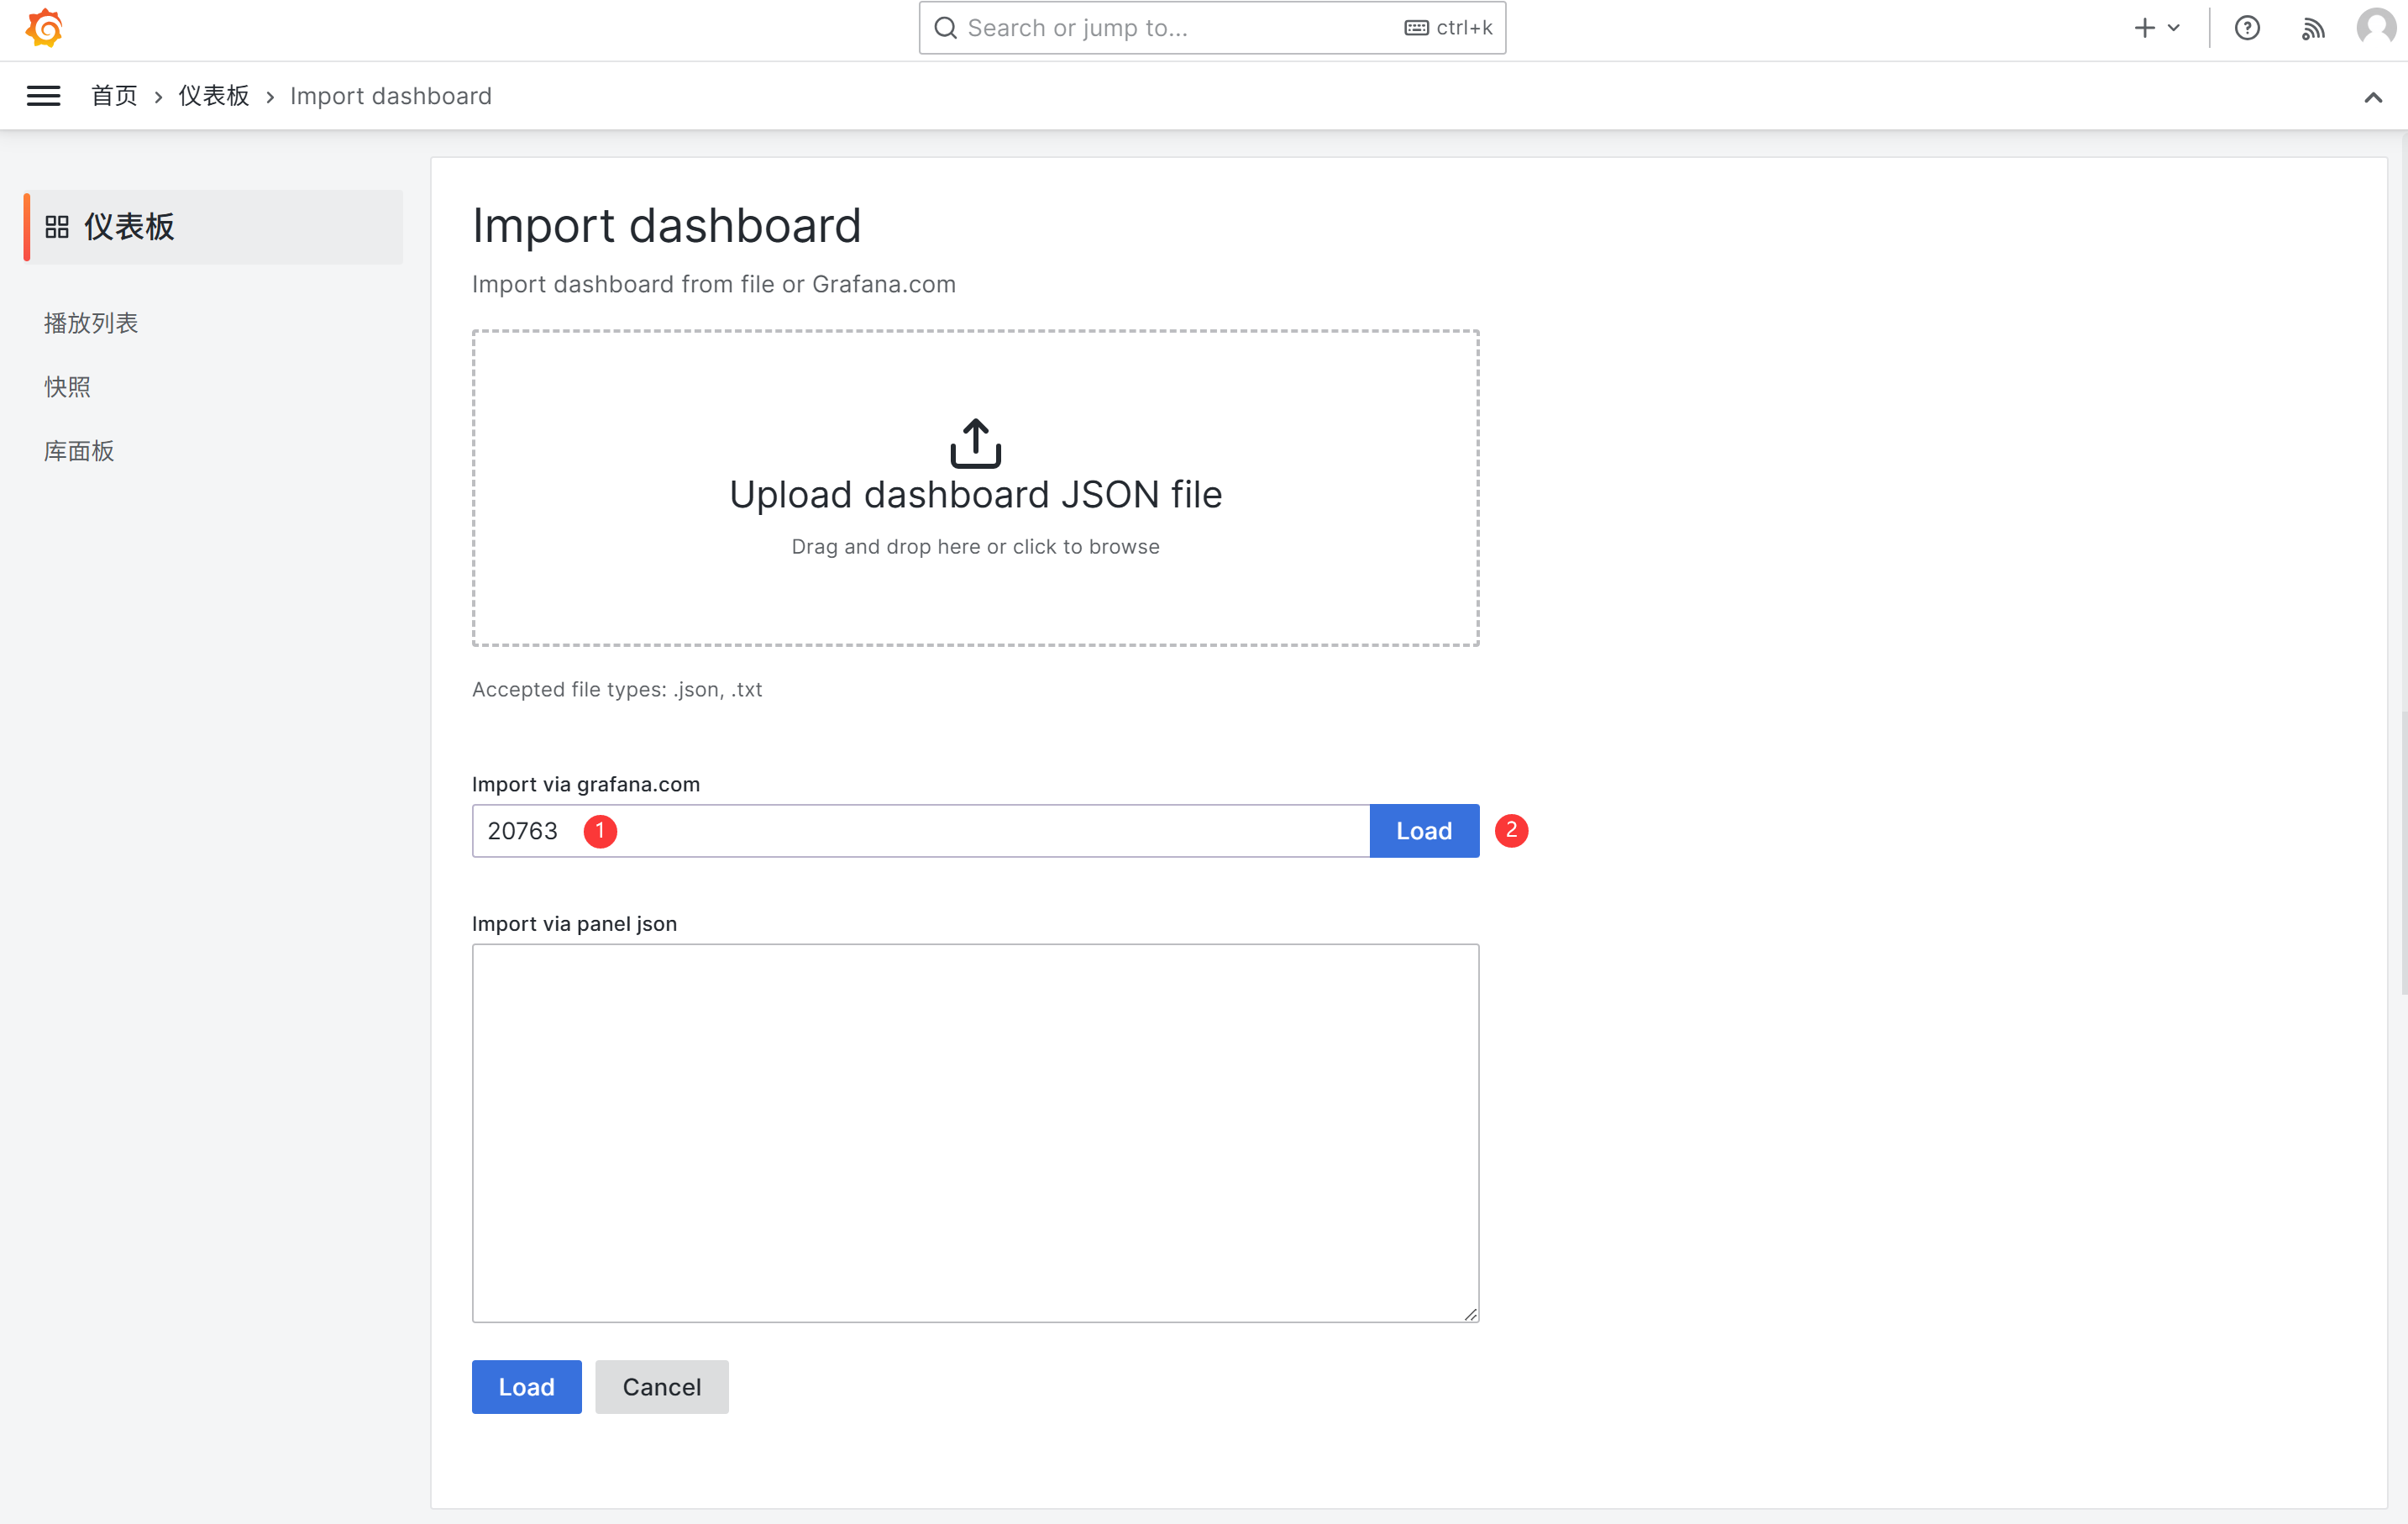2408x1524 pixels.
Task: Go to 仪表板 breadcrumb
Action: coord(213,96)
